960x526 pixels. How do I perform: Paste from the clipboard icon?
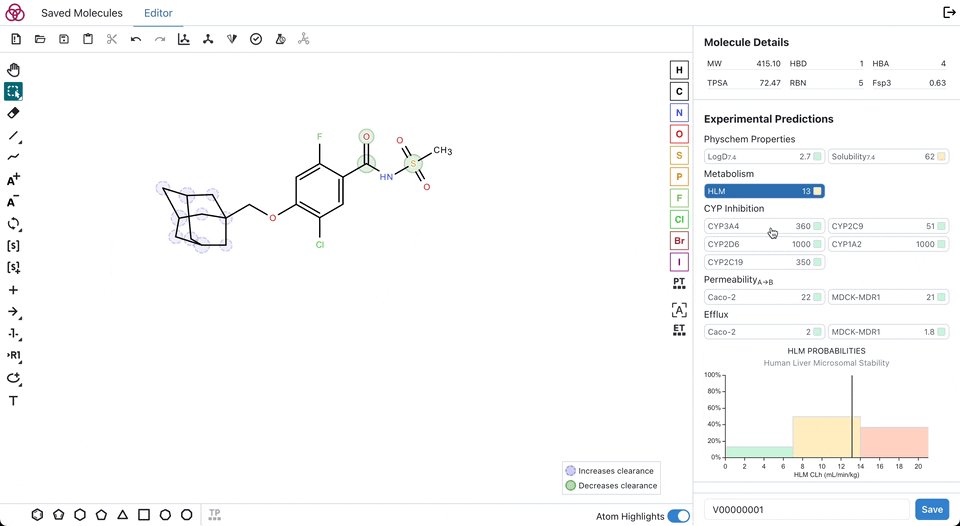coord(88,39)
